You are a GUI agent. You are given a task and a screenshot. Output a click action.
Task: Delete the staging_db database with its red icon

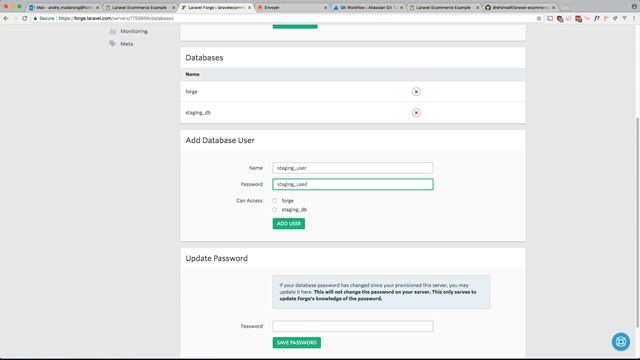point(416,112)
